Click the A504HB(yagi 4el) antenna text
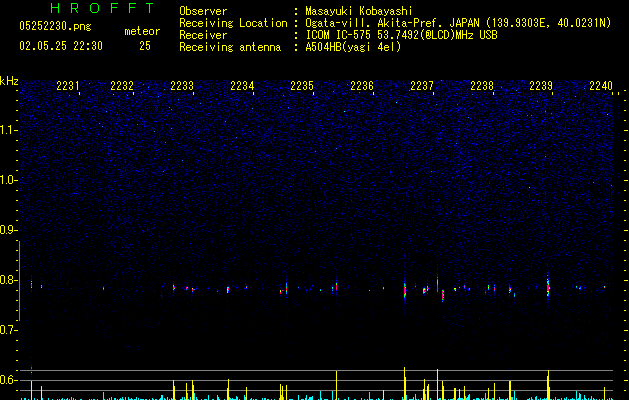The width and height of the screenshot is (629, 400). click(x=353, y=47)
